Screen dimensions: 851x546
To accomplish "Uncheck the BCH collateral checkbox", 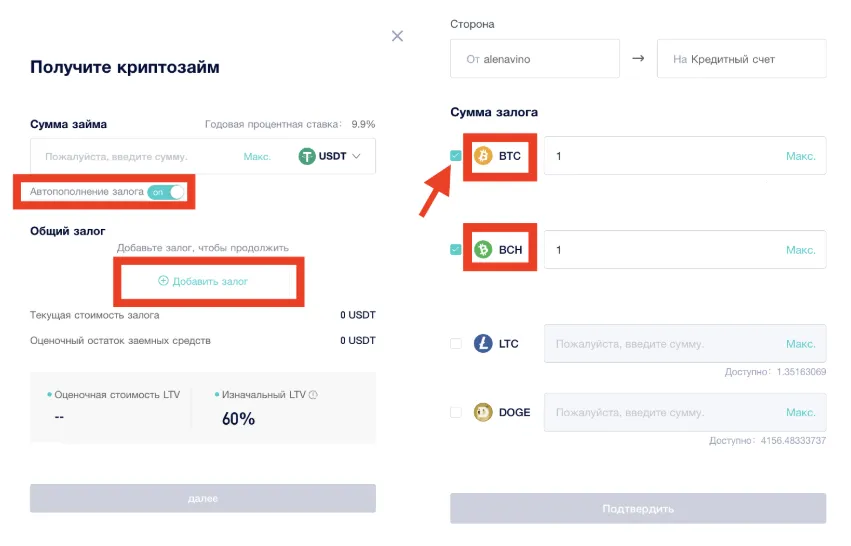I will 456,249.
